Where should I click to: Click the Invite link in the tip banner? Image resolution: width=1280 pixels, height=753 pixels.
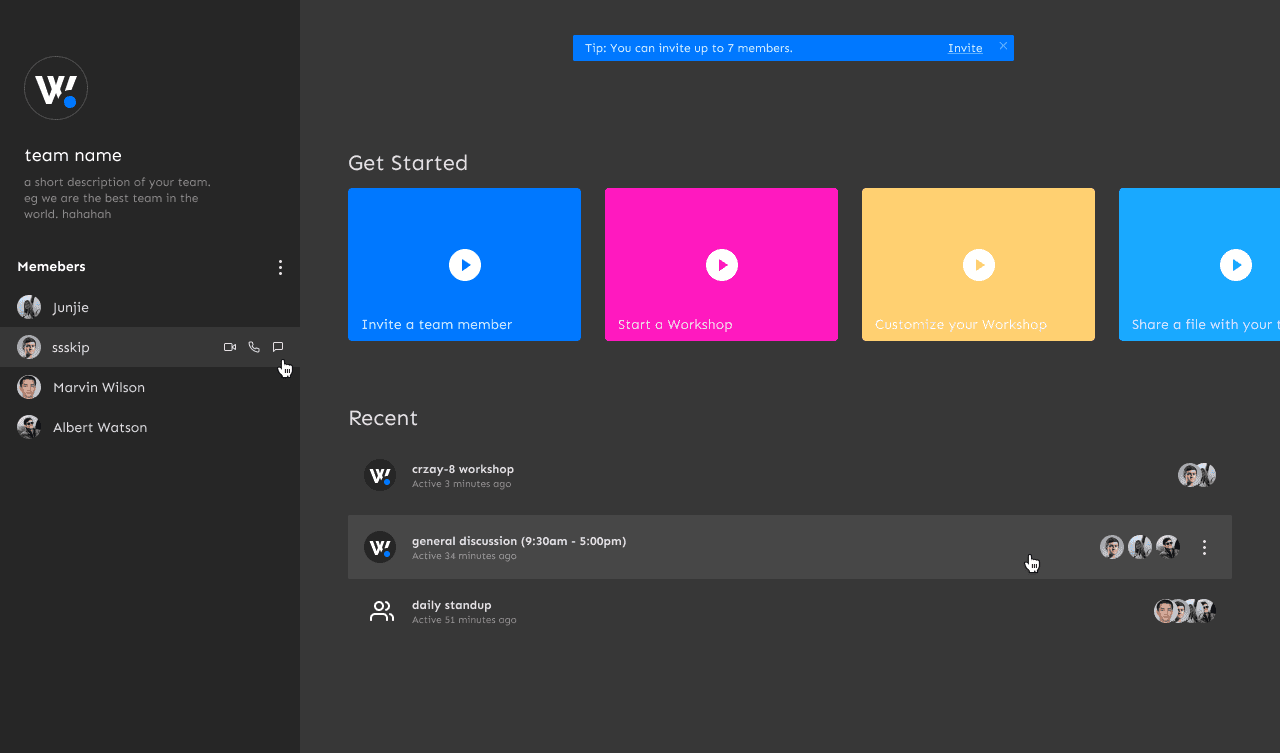pos(965,48)
